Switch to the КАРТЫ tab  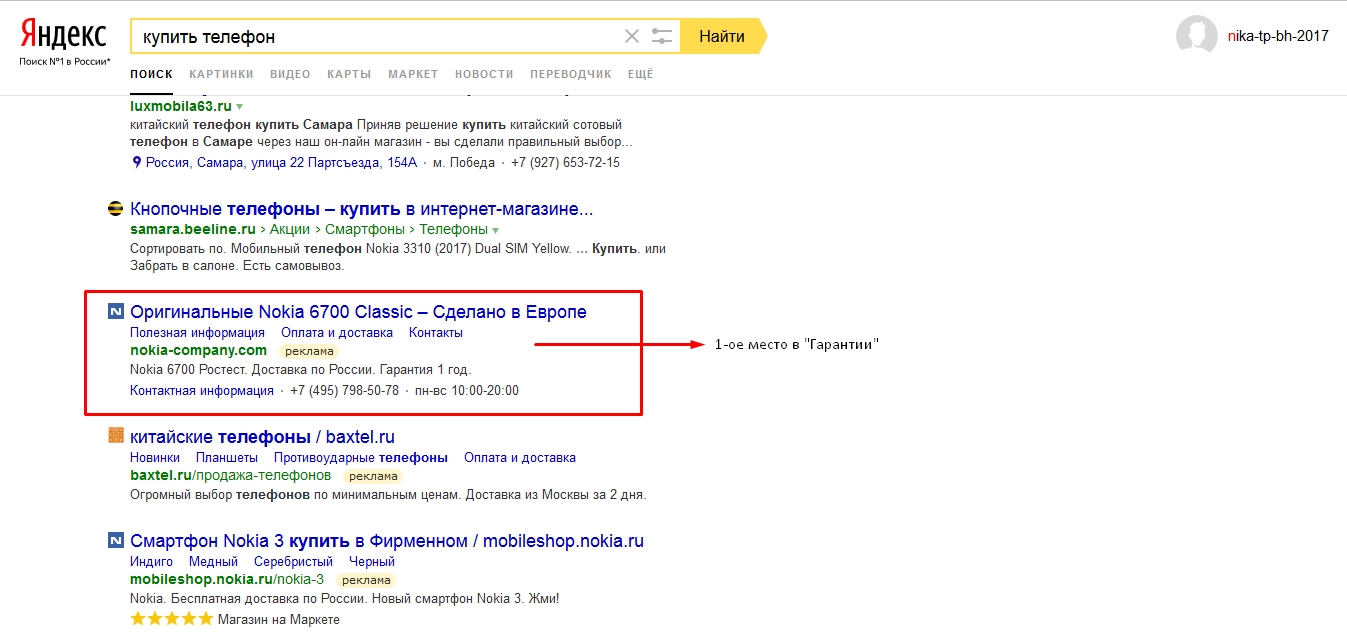[349, 74]
